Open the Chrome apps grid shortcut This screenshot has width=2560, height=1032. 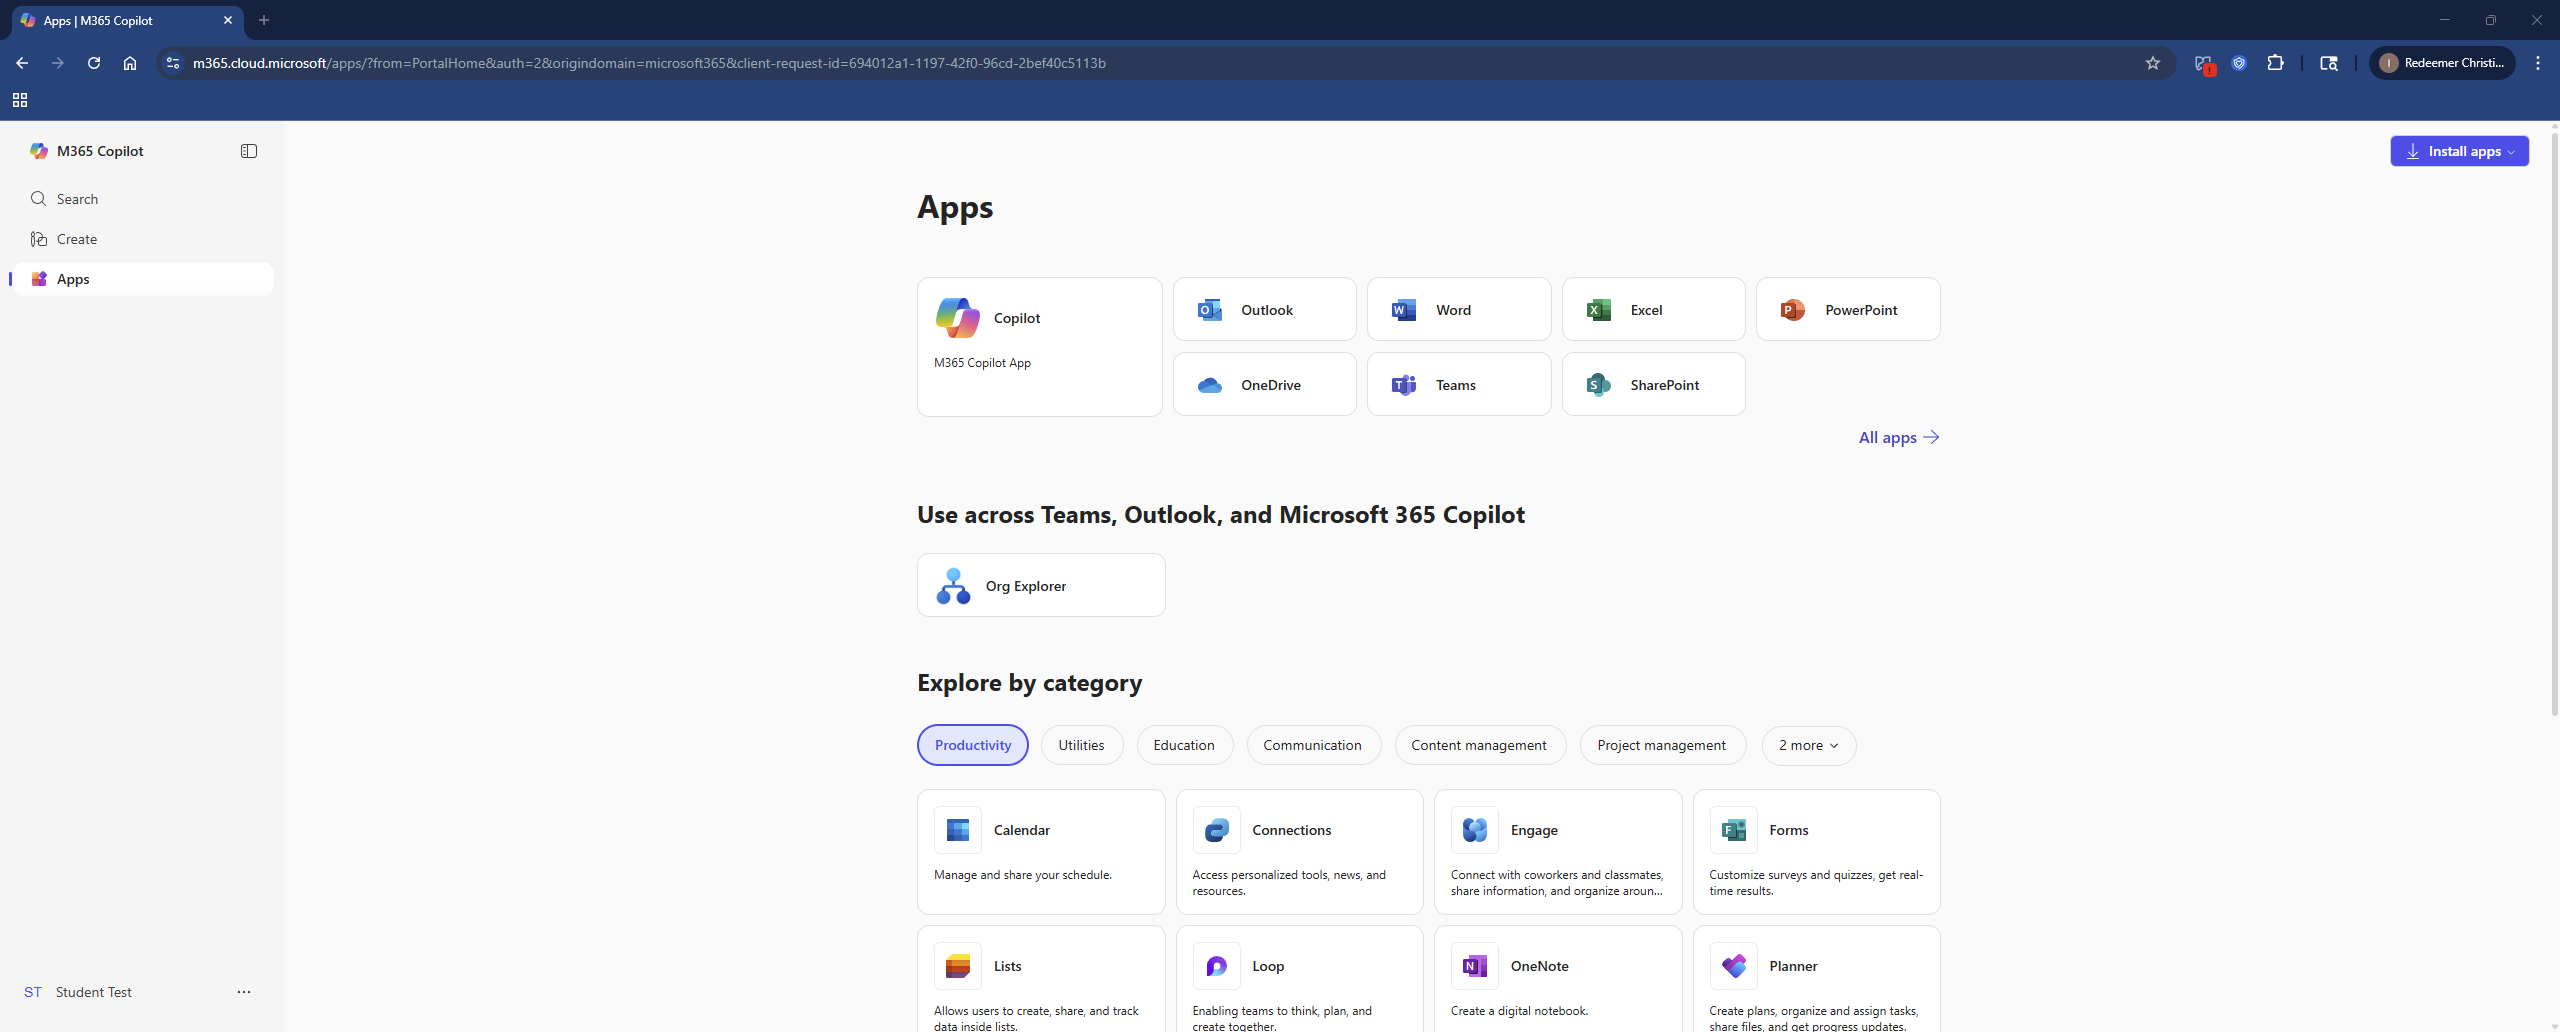point(20,100)
